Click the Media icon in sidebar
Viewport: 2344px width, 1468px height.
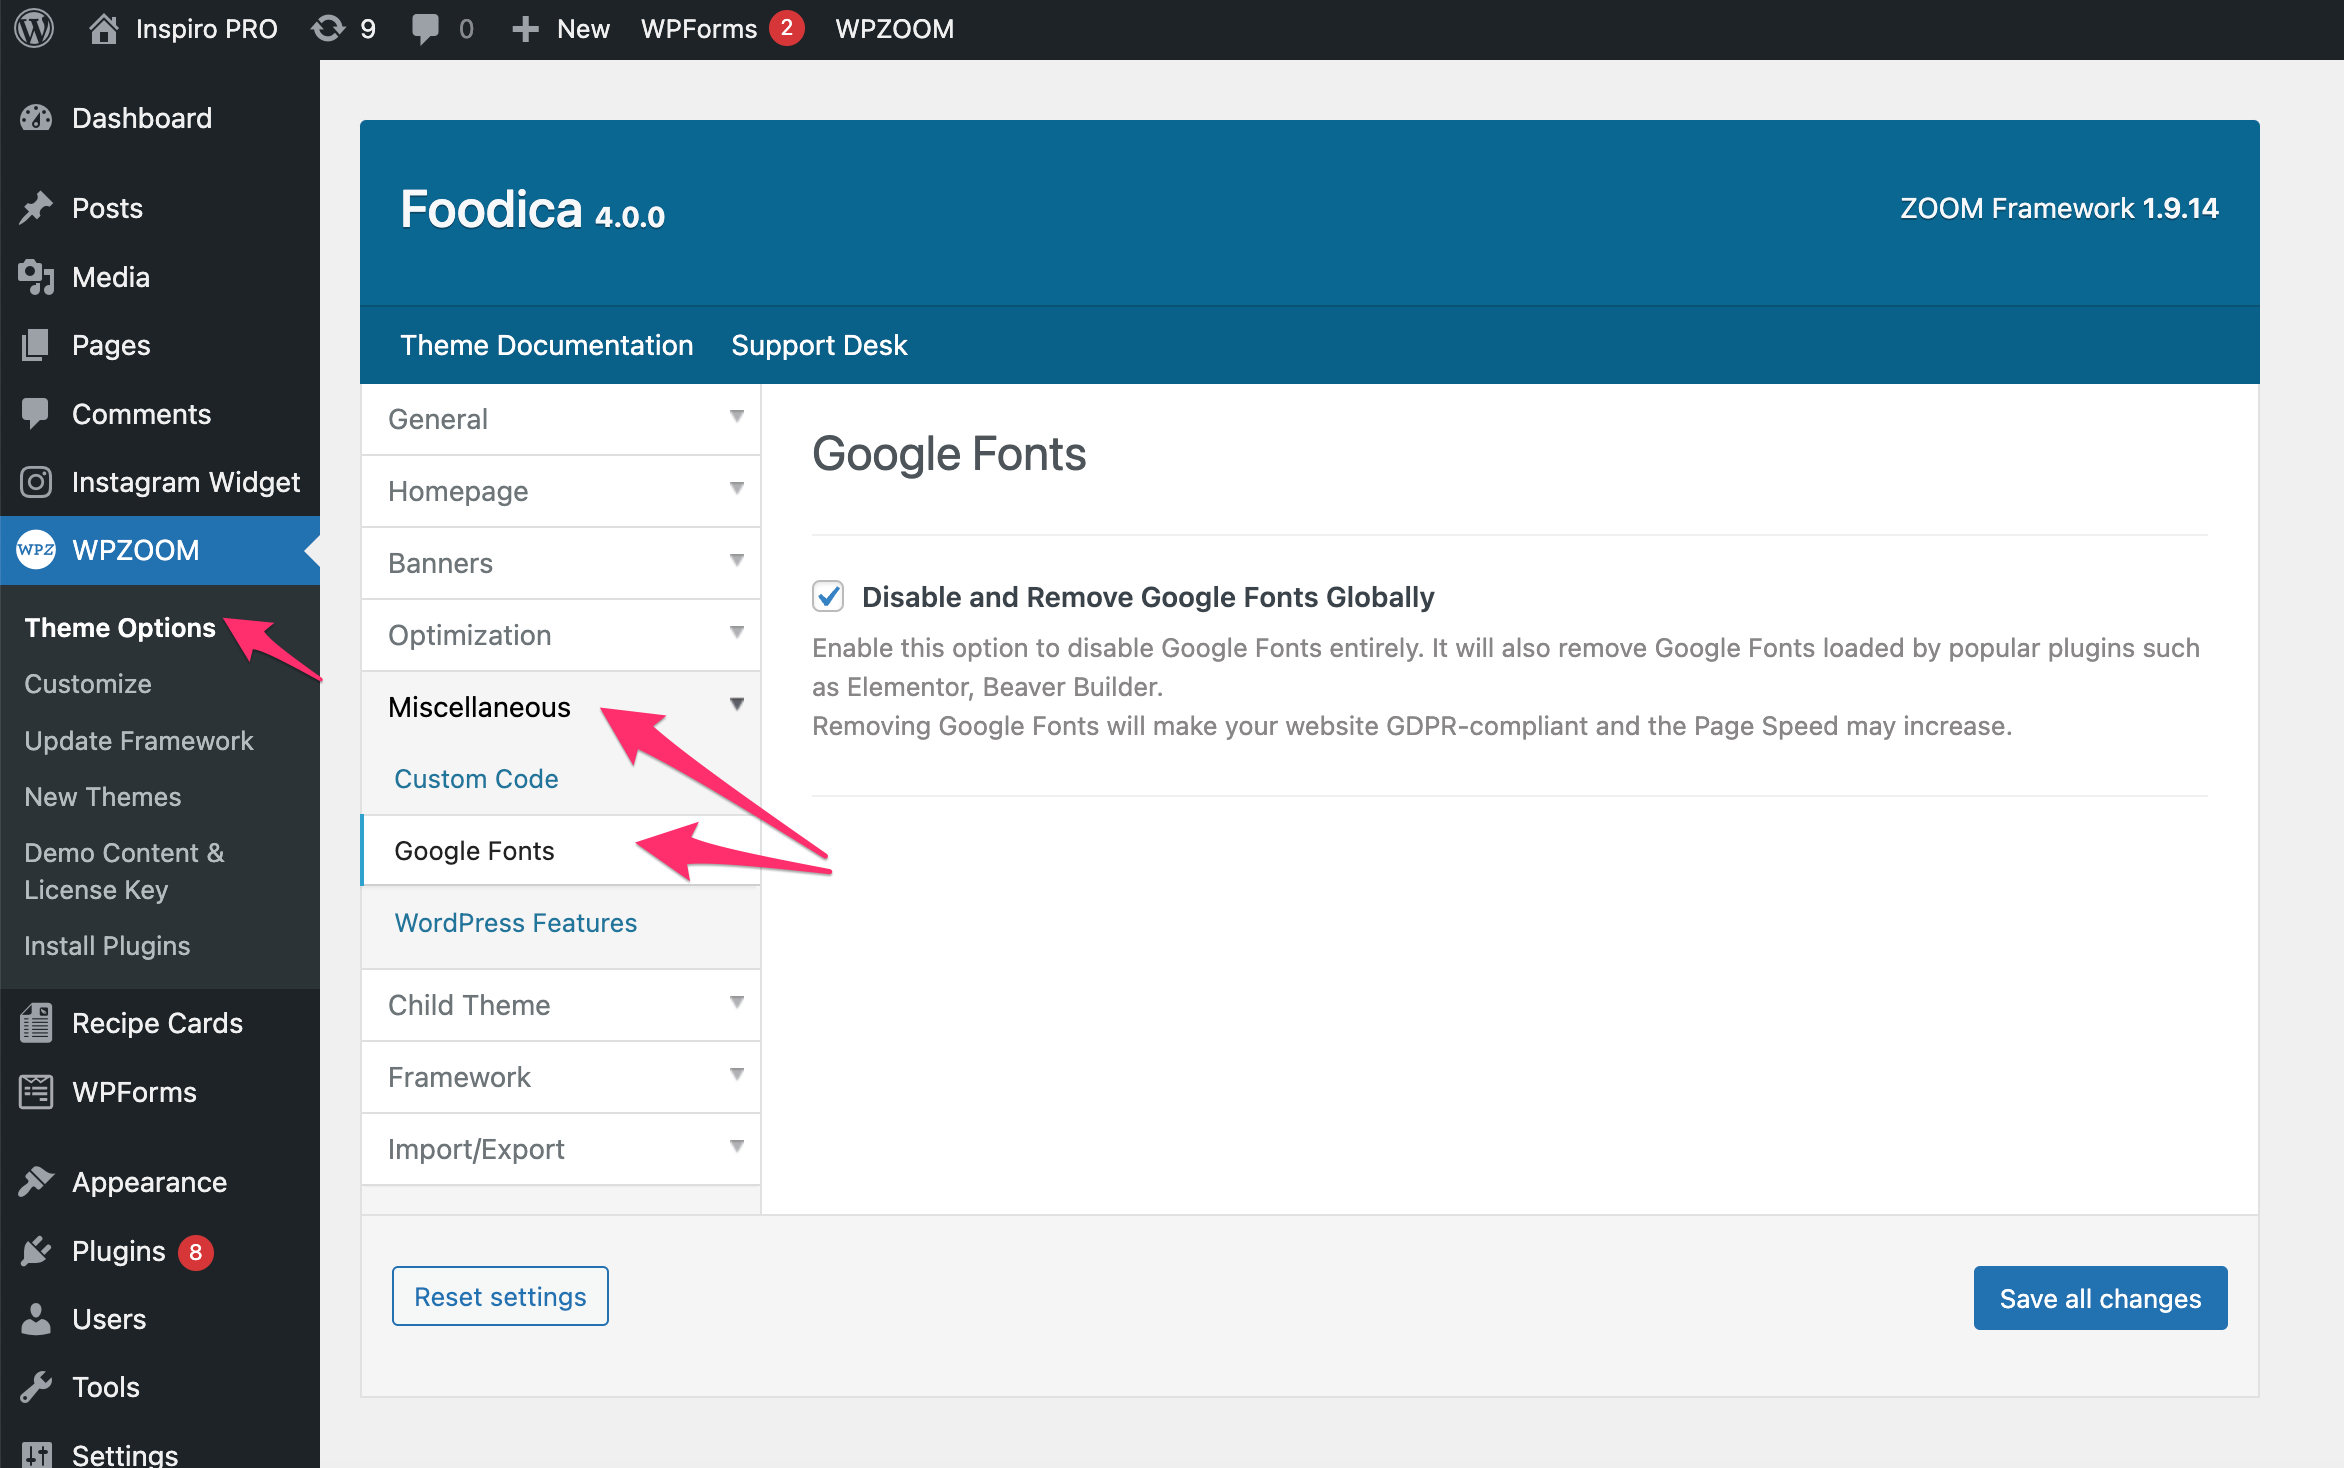[36, 277]
